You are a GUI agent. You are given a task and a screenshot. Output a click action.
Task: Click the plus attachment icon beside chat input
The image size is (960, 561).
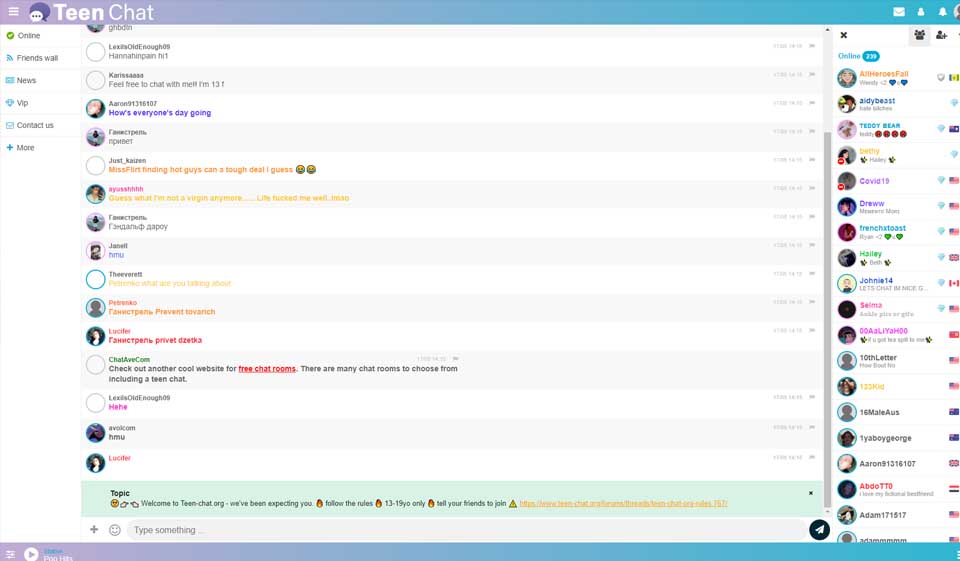(94, 530)
